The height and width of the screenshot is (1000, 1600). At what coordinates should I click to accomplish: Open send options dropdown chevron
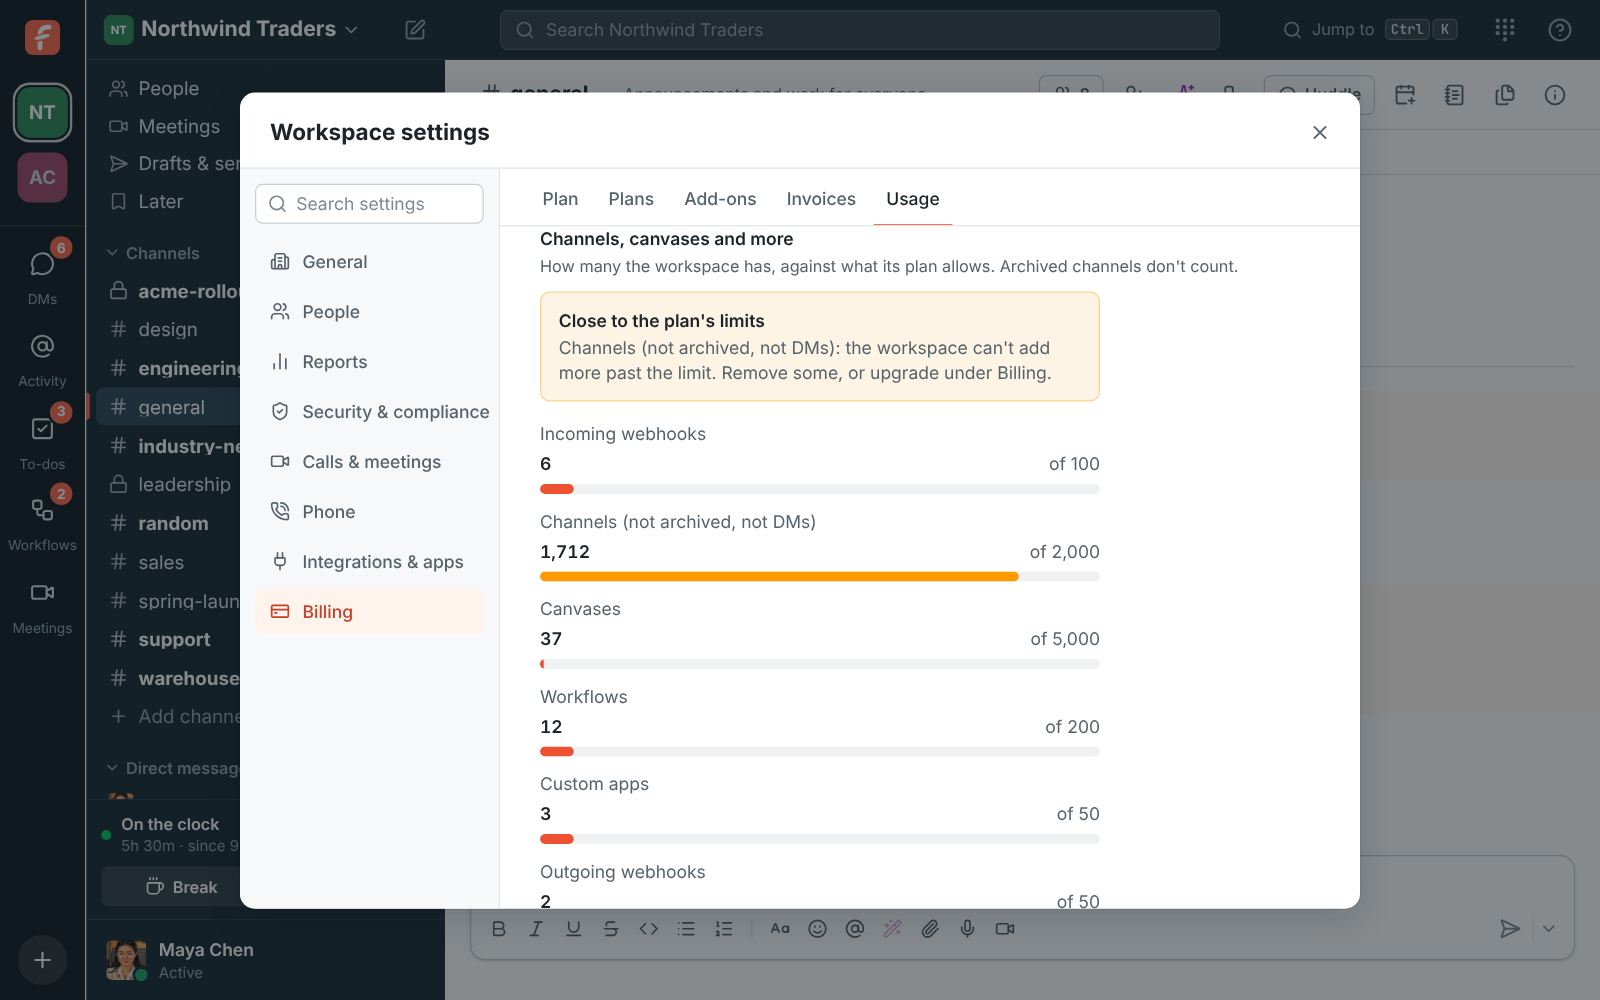point(1548,929)
